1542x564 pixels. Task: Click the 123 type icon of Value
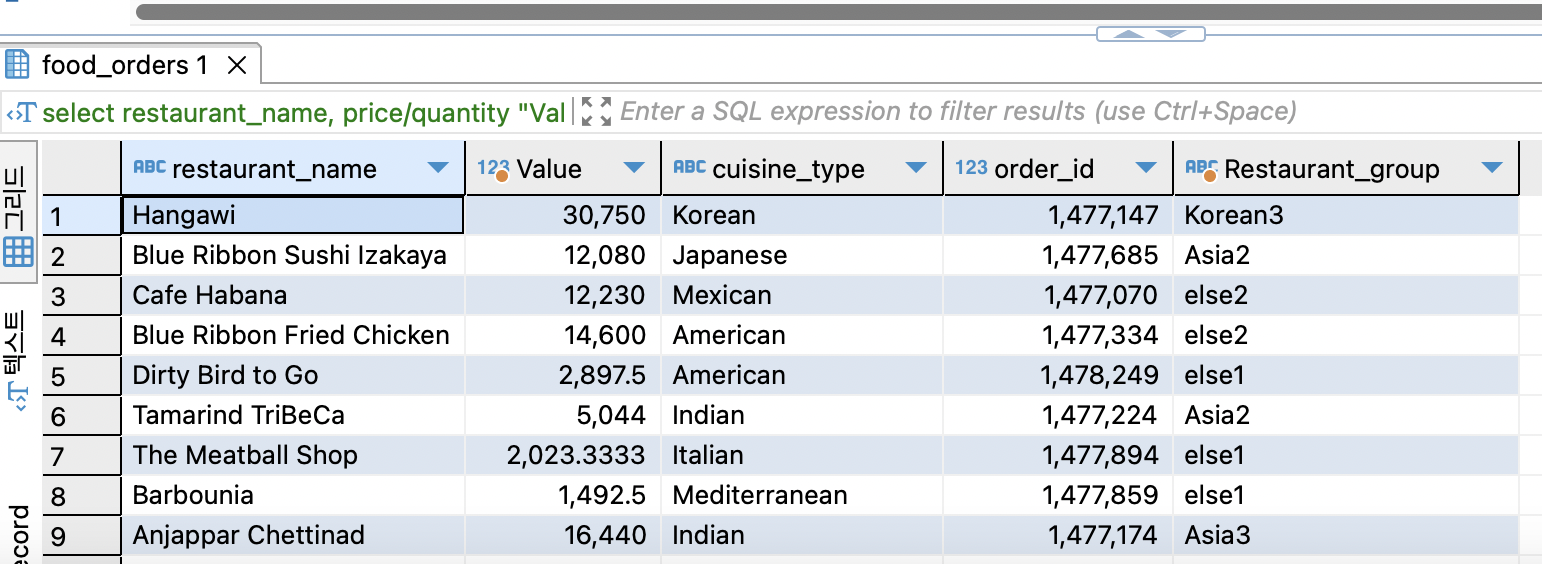click(x=494, y=169)
